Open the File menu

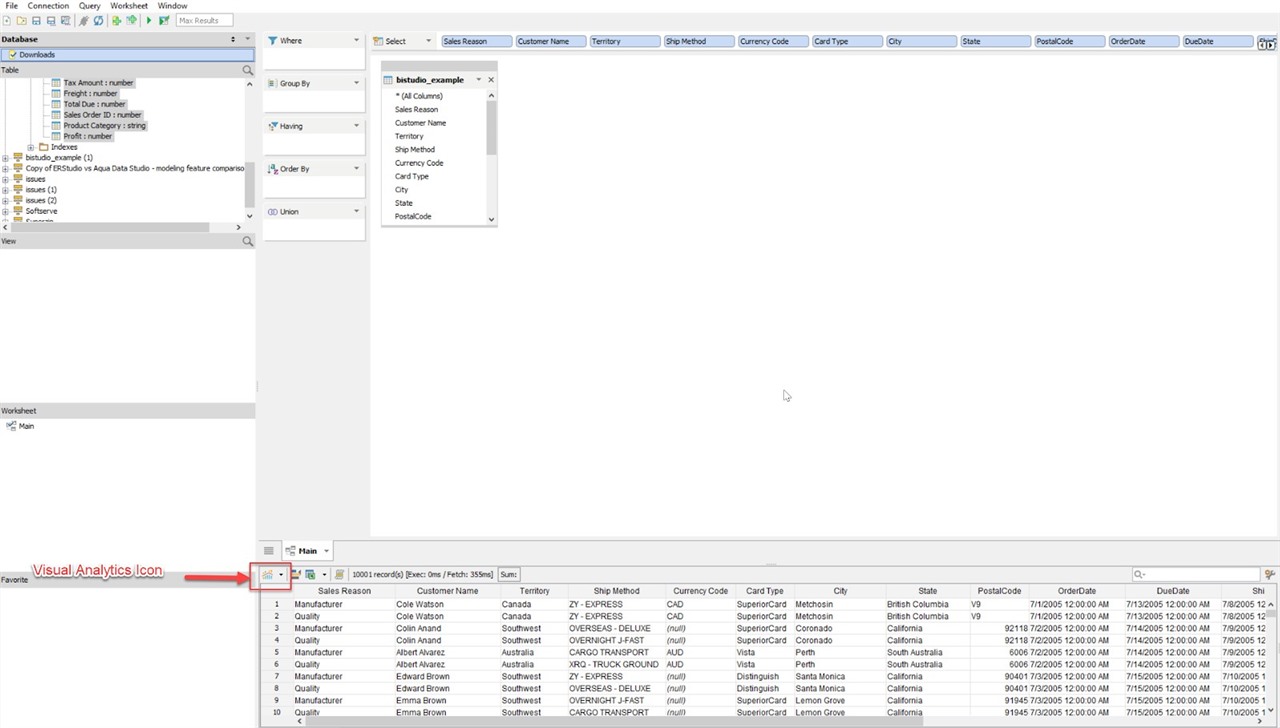(x=12, y=6)
